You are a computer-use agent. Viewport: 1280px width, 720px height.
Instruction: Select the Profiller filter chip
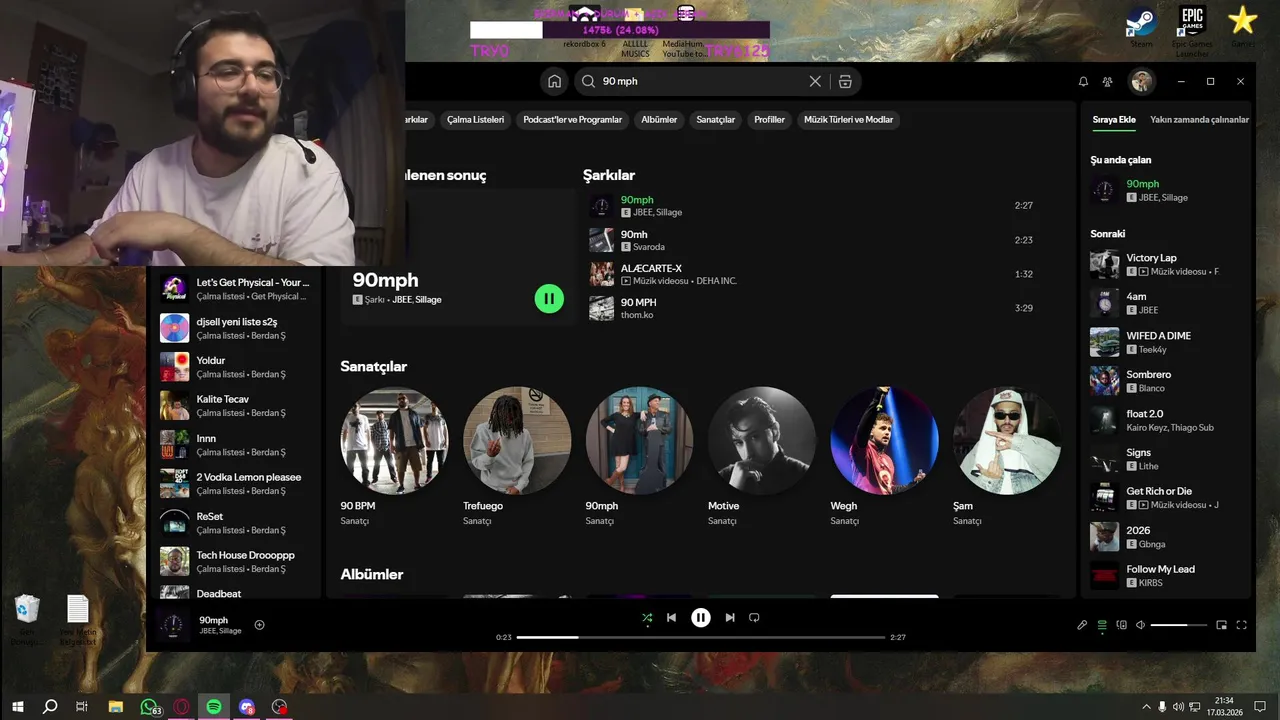[769, 120]
